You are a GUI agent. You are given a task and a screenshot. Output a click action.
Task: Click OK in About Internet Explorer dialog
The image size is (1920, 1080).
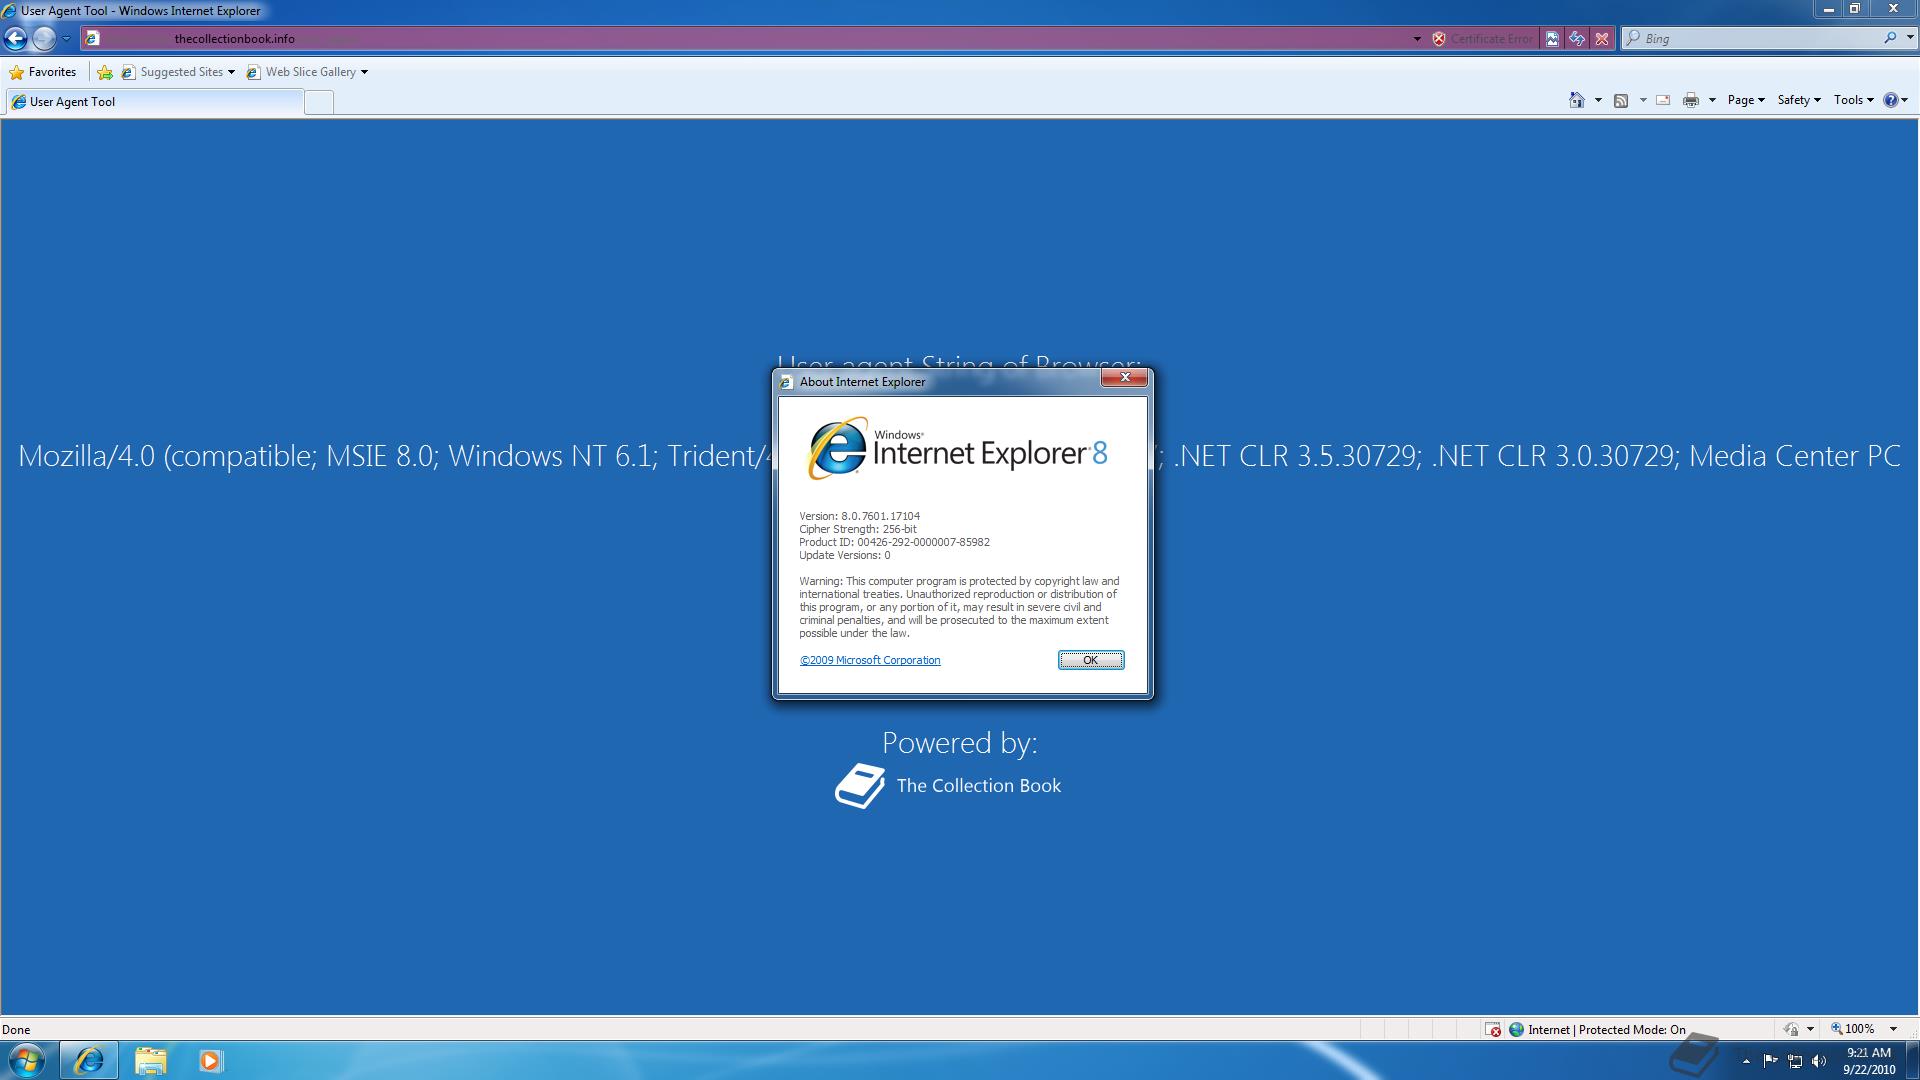[1091, 660]
